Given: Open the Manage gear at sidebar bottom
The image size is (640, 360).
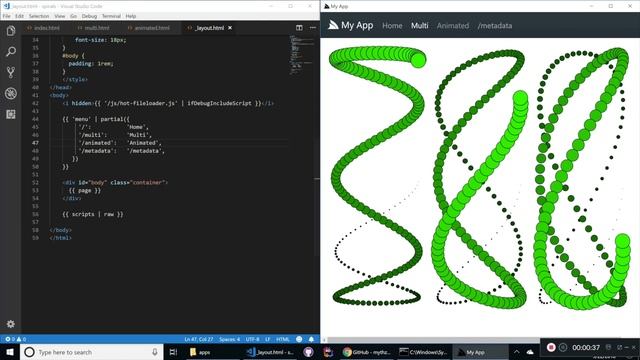Looking at the screenshot, I should (x=11, y=324).
